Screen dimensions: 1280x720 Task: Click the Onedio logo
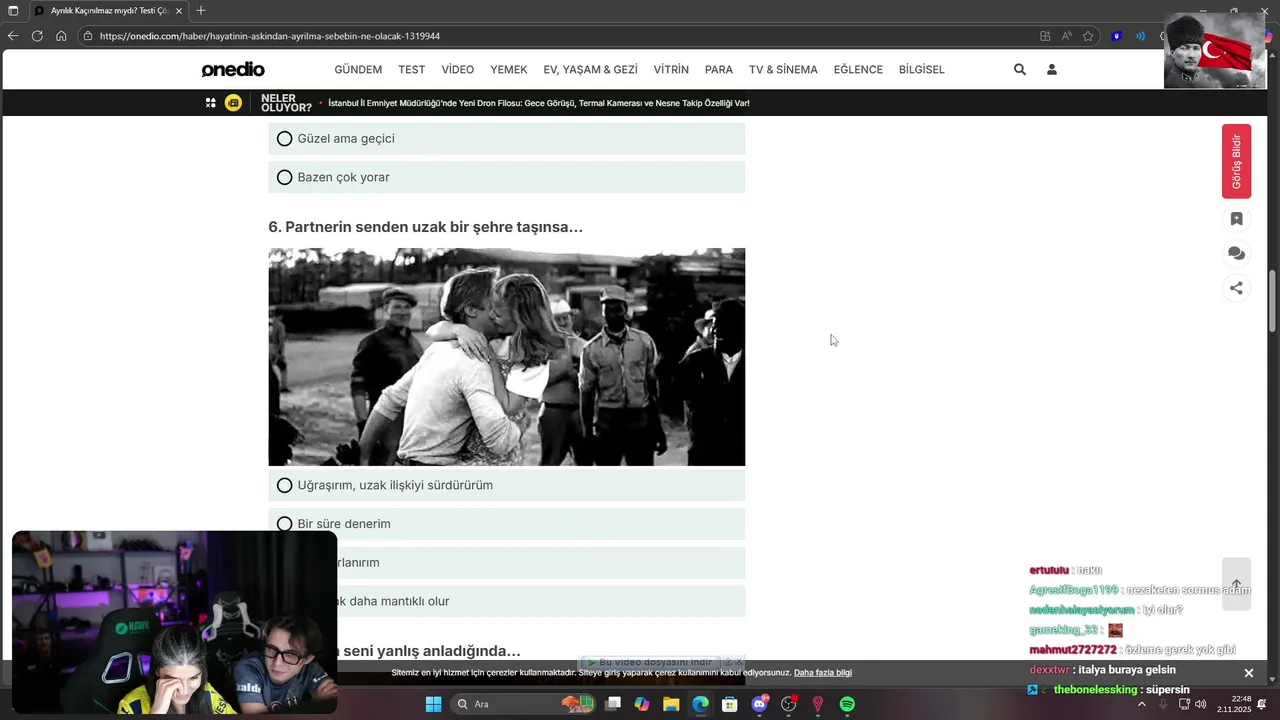(x=233, y=70)
